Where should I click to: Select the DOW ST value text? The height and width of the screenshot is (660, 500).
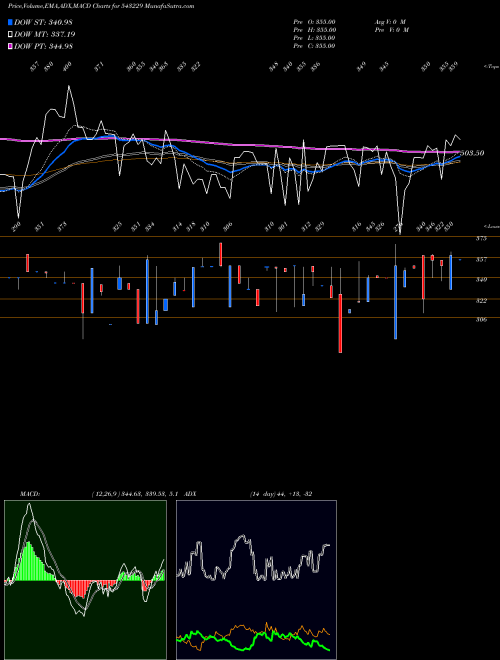[61, 22]
